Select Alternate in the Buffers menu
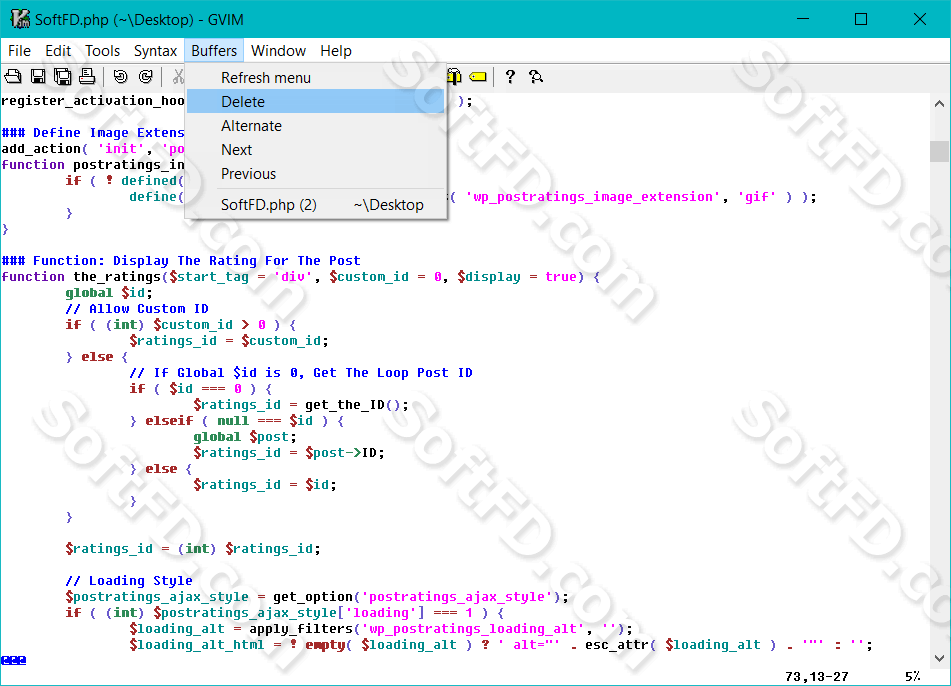The height and width of the screenshot is (686, 951). tap(315, 126)
